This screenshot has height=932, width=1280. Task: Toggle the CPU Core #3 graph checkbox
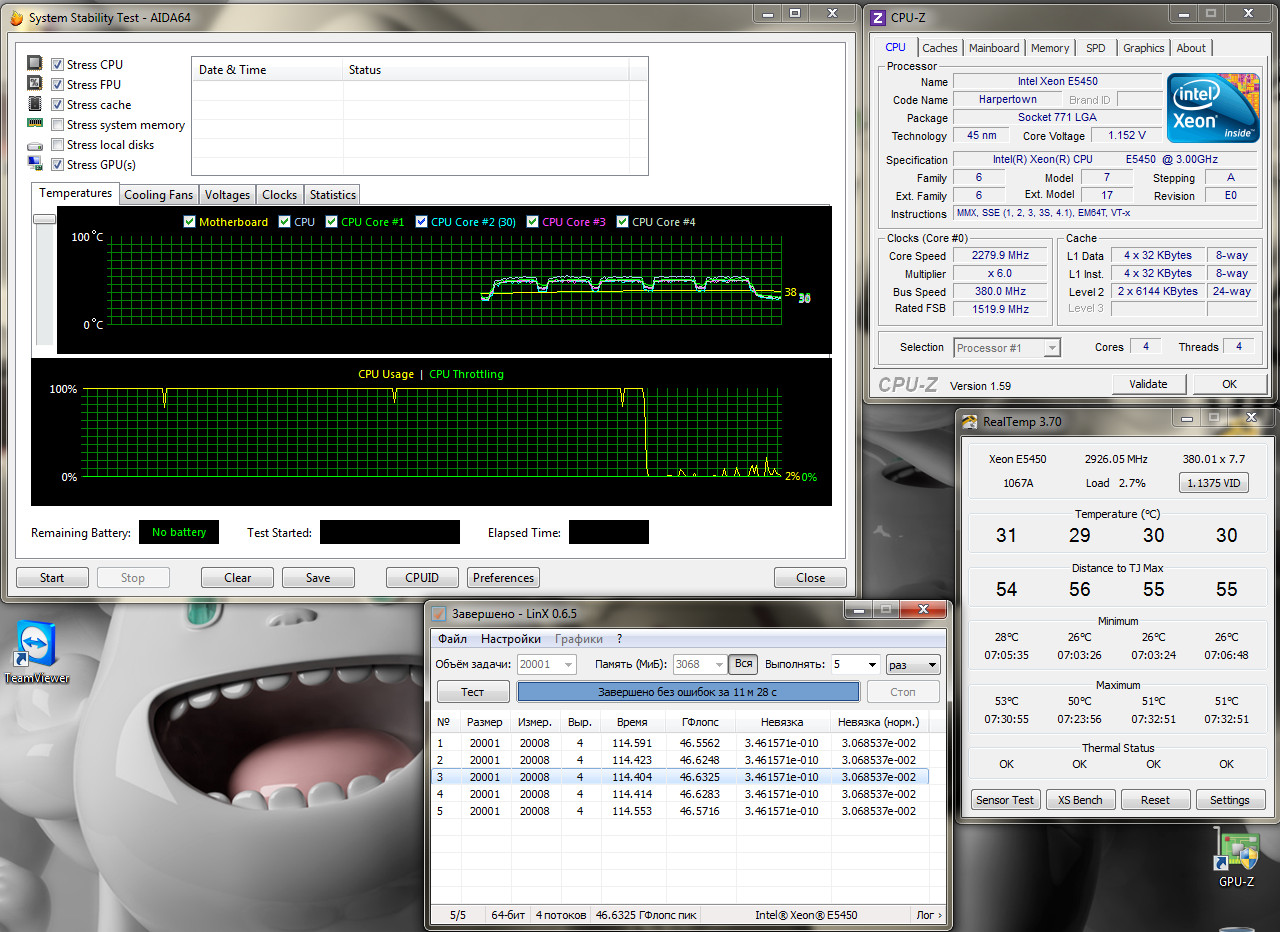pyautogui.click(x=533, y=222)
